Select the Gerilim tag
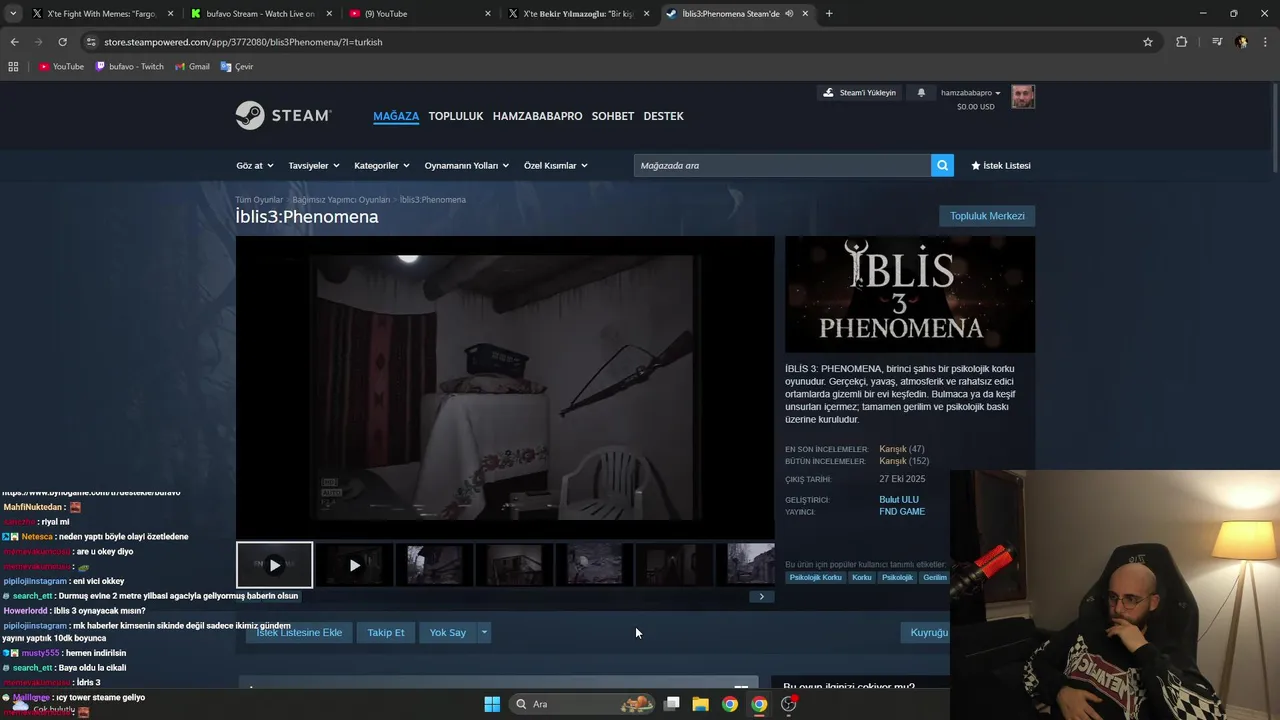The image size is (1280, 720). click(934, 577)
